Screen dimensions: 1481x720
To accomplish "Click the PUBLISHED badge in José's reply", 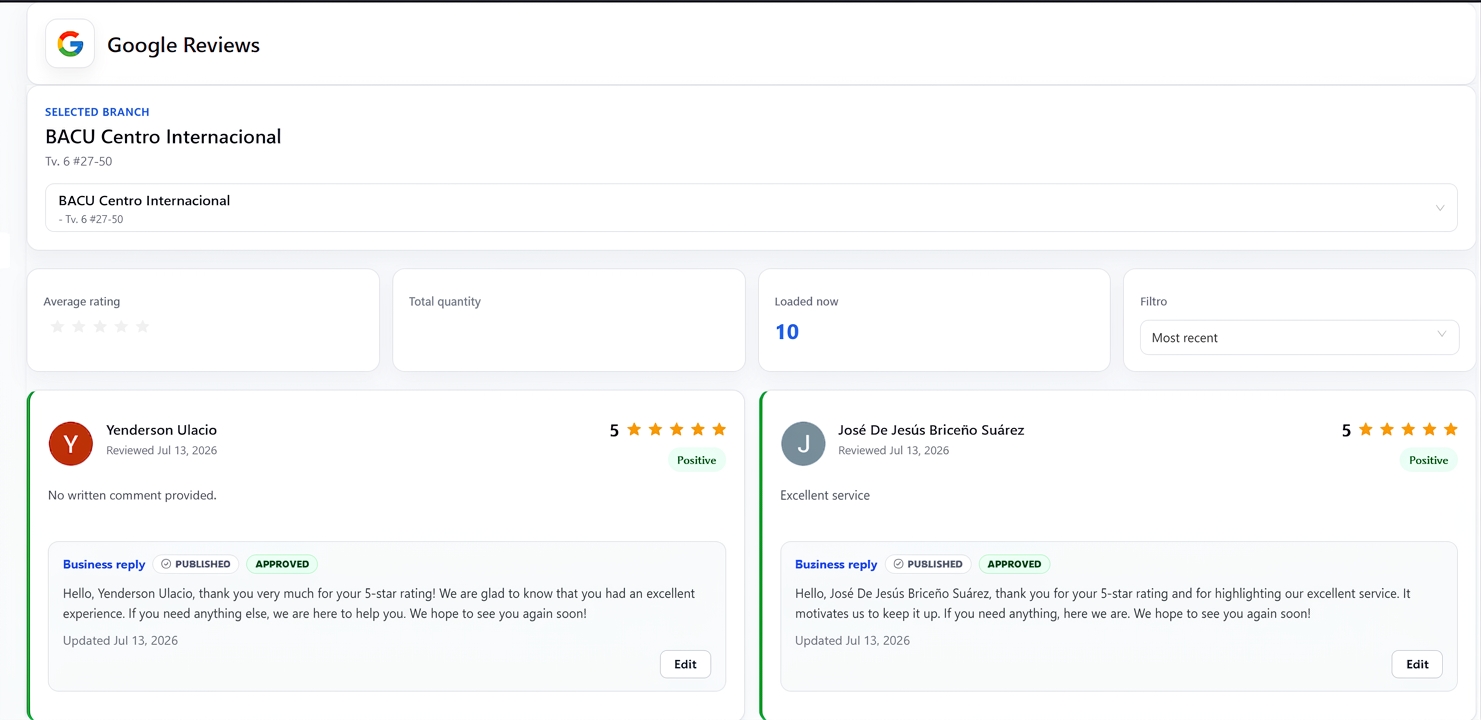I will (928, 564).
